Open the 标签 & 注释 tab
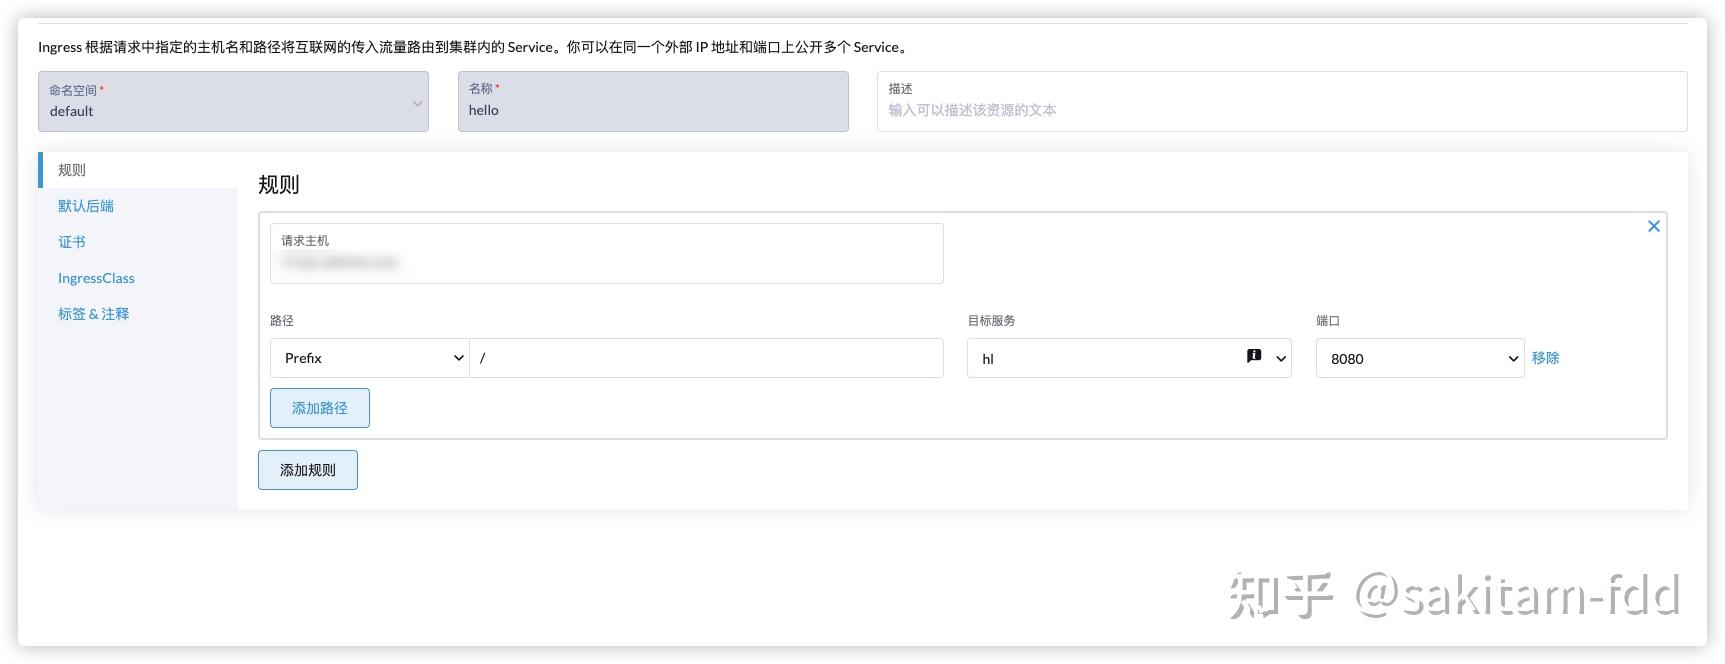The height and width of the screenshot is (664, 1725). (93, 314)
